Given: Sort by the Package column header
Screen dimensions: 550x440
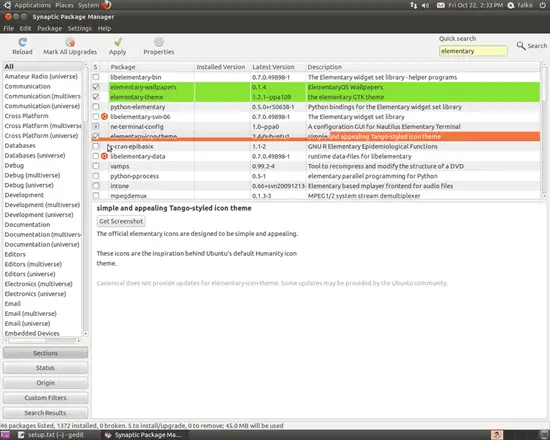Looking at the screenshot, I should pyautogui.click(x=152, y=67).
